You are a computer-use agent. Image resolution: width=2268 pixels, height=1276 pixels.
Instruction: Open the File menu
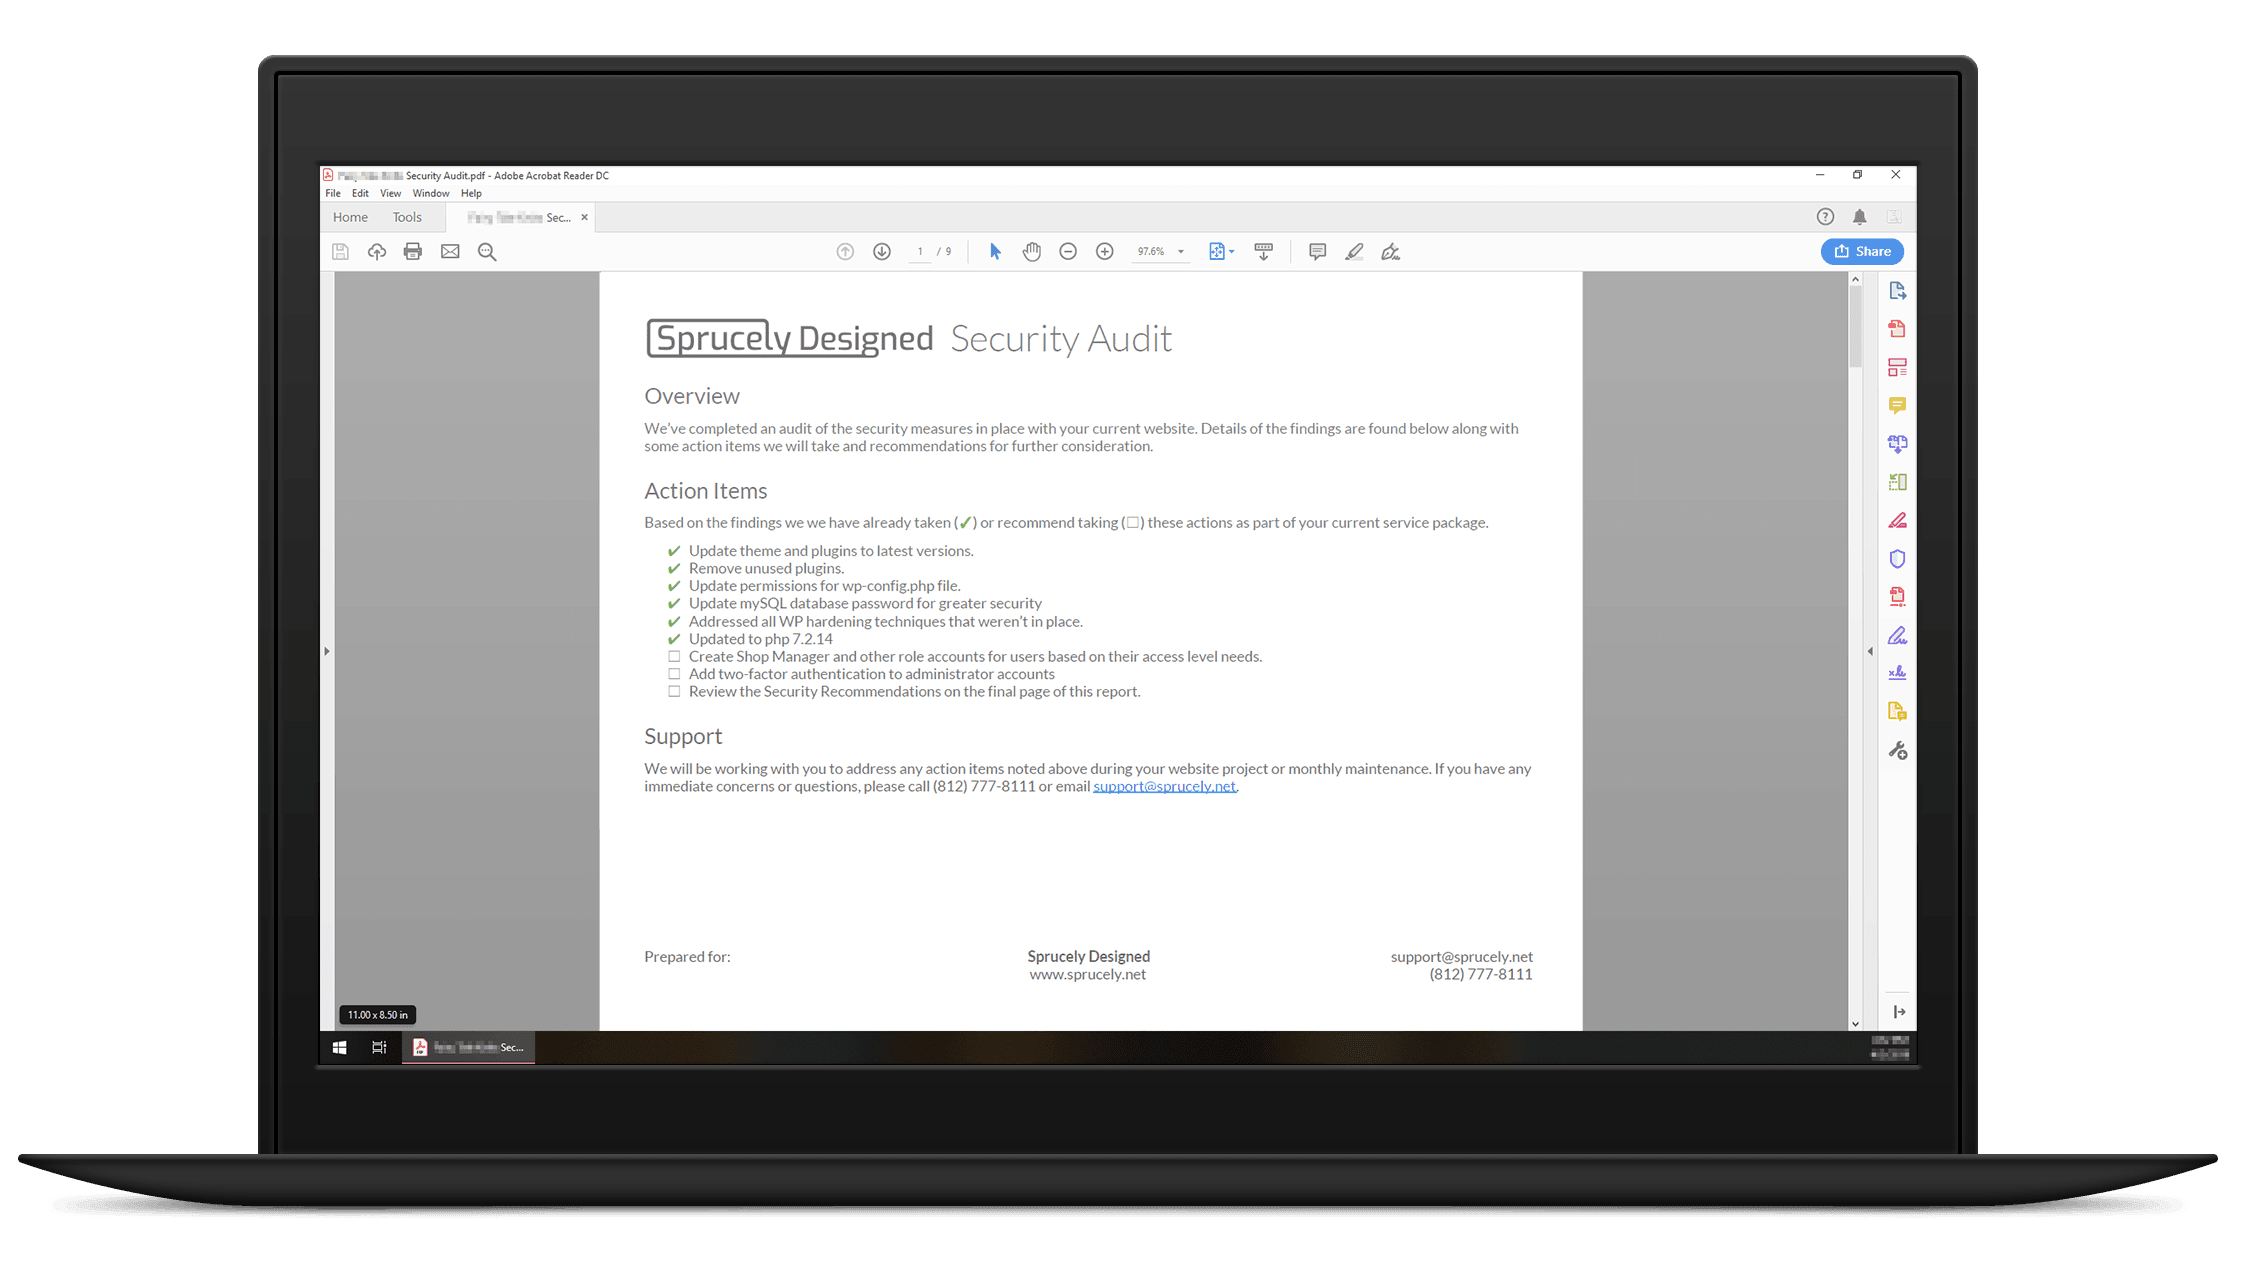pos(333,194)
